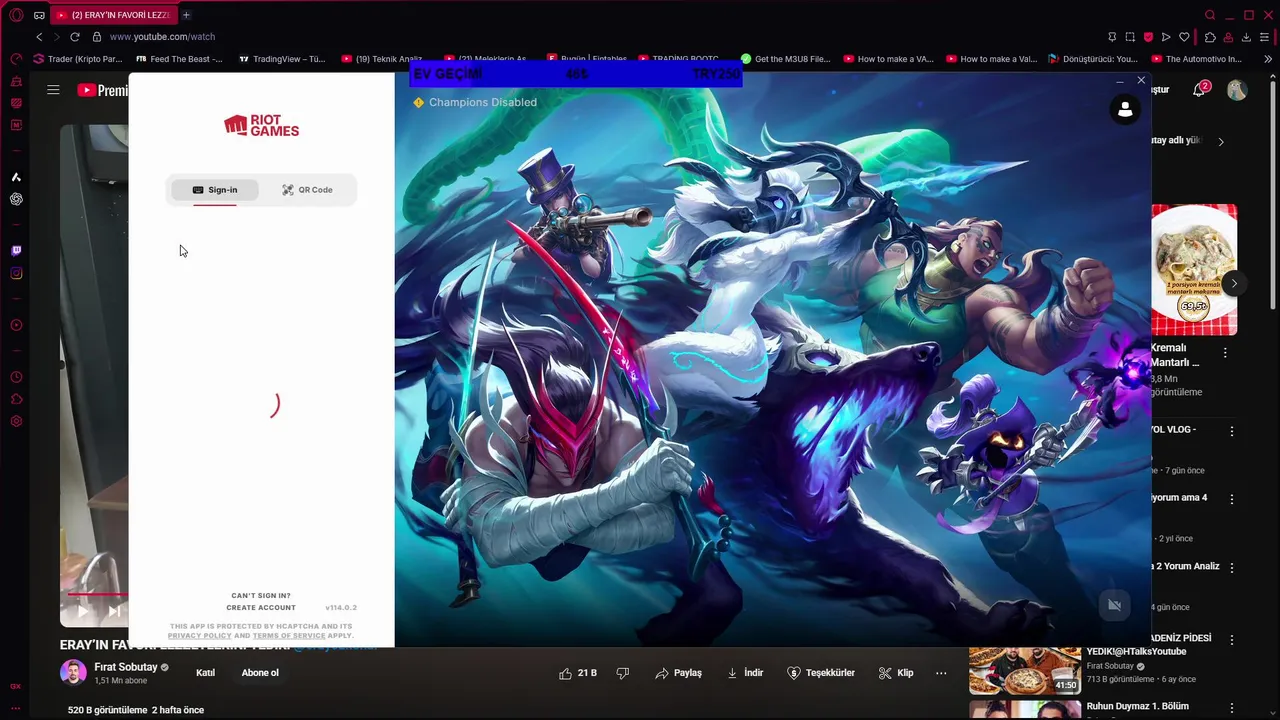Open Fırat Sobutay channel avatar
The image size is (1280, 720).
73,672
